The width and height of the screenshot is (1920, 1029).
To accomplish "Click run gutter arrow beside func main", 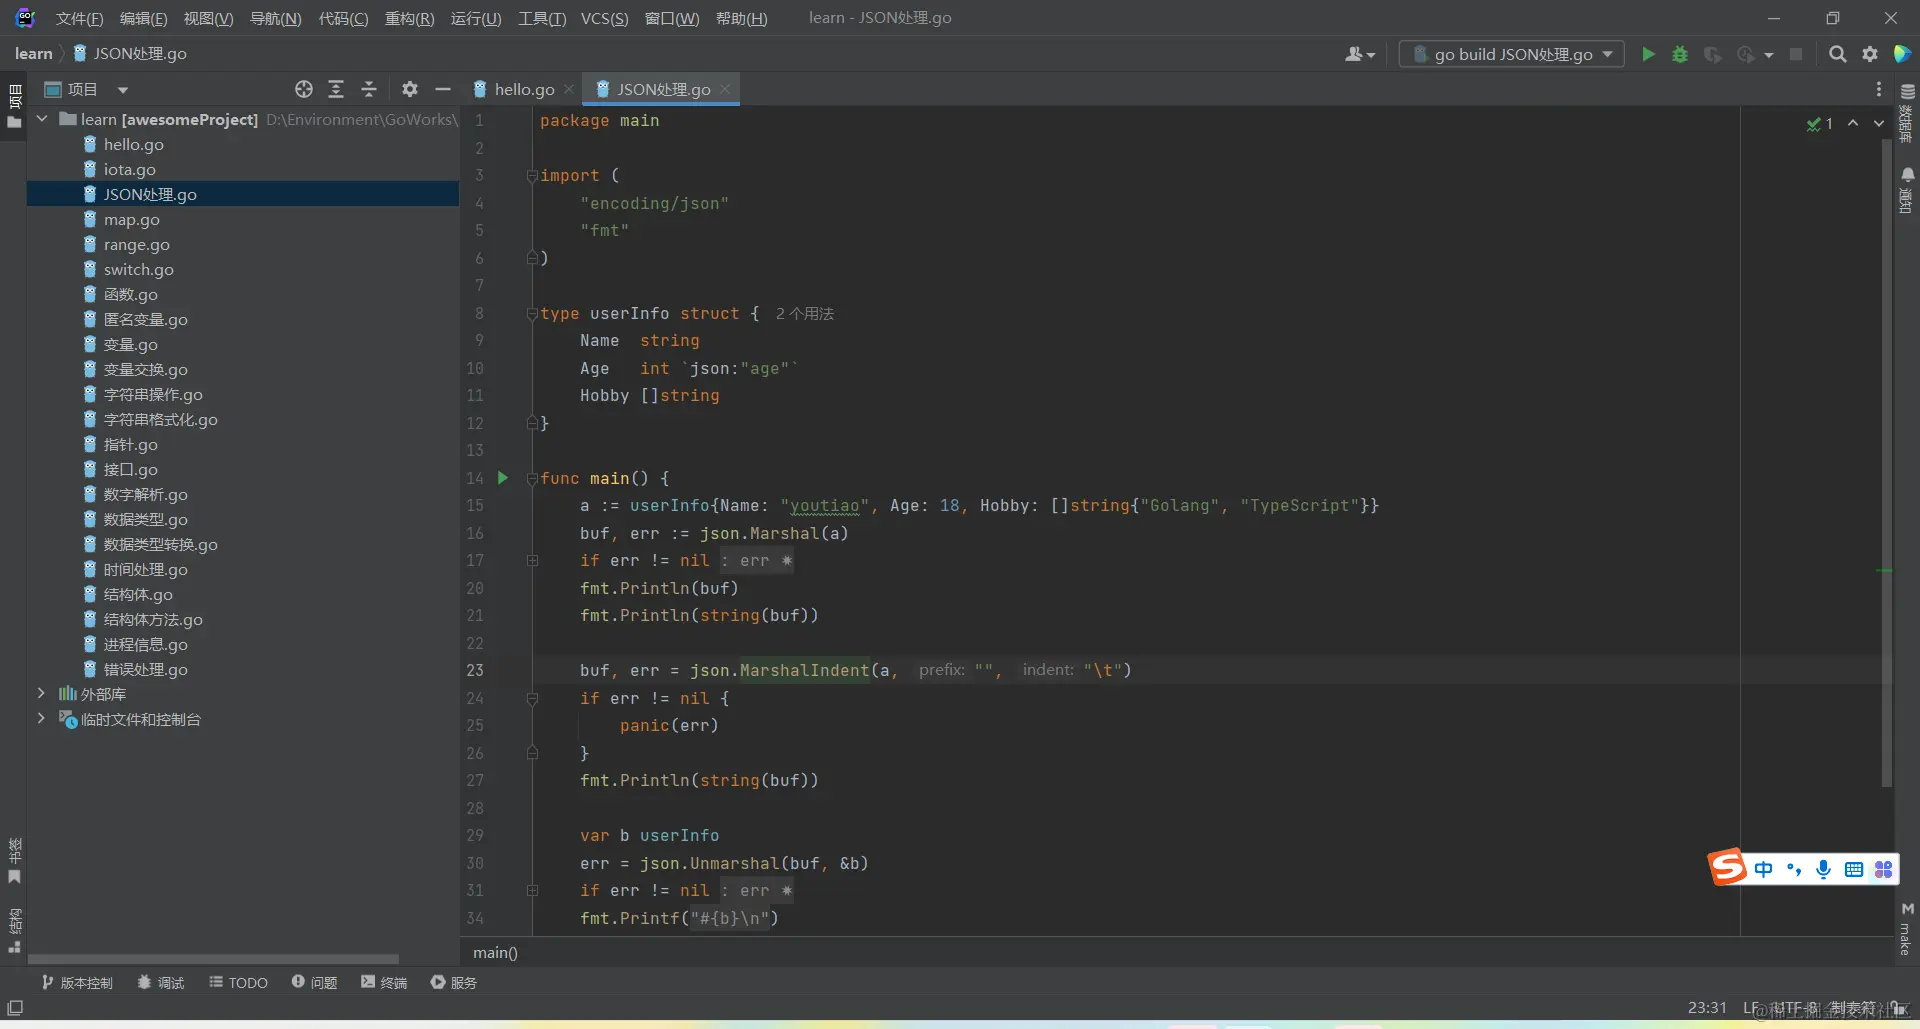I will [x=503, y=478].
